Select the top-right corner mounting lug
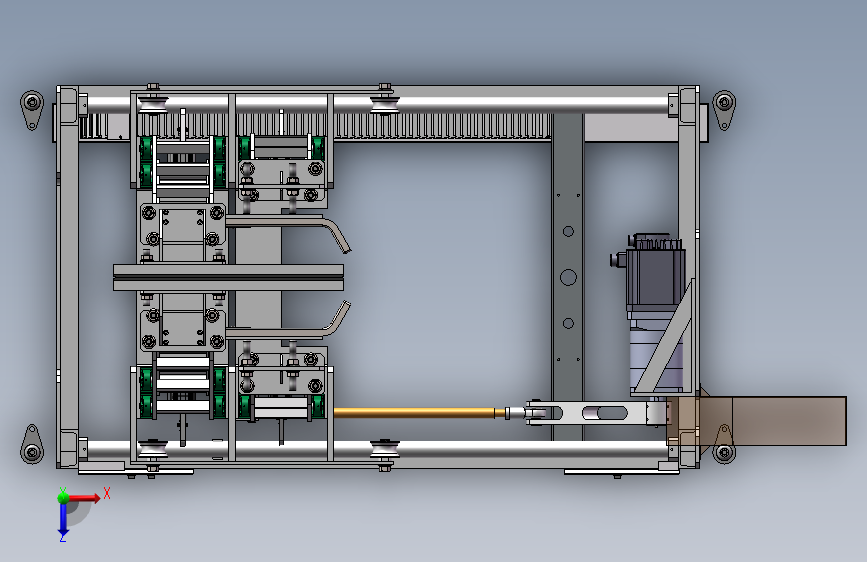The height and width of the screenshot is (562, 867). click(x=724, y=110)
